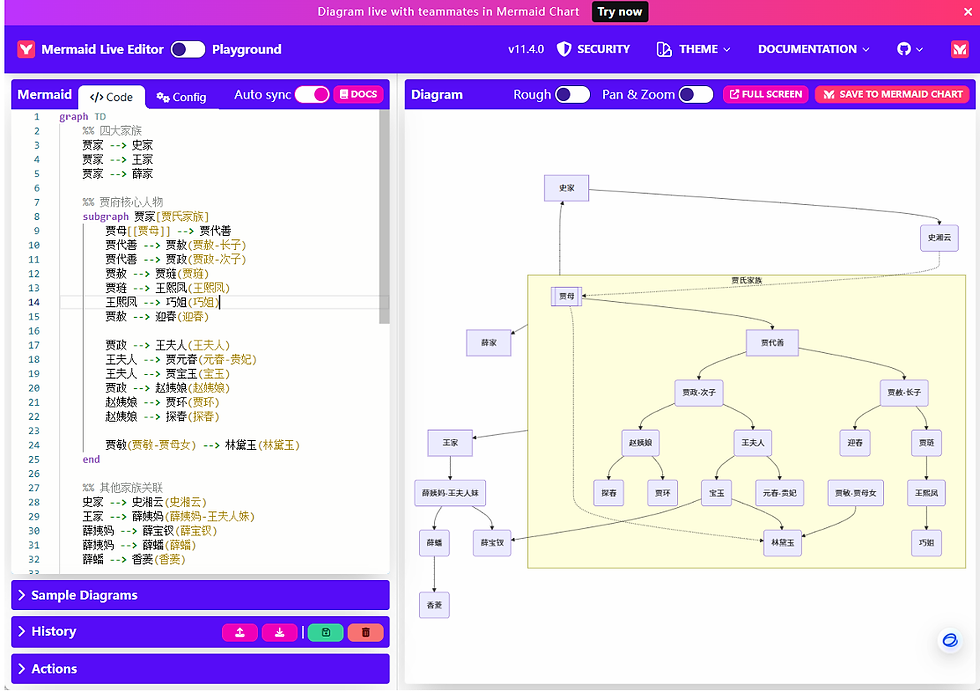
Task: Click the download icon in History bar
Action: [x=279, y=632]
